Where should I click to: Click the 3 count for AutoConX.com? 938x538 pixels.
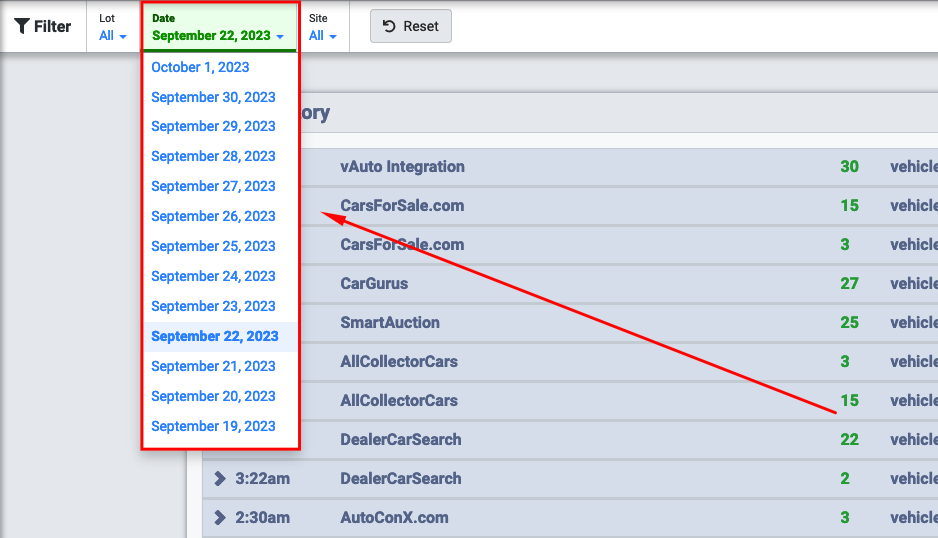tap(844, 517)
